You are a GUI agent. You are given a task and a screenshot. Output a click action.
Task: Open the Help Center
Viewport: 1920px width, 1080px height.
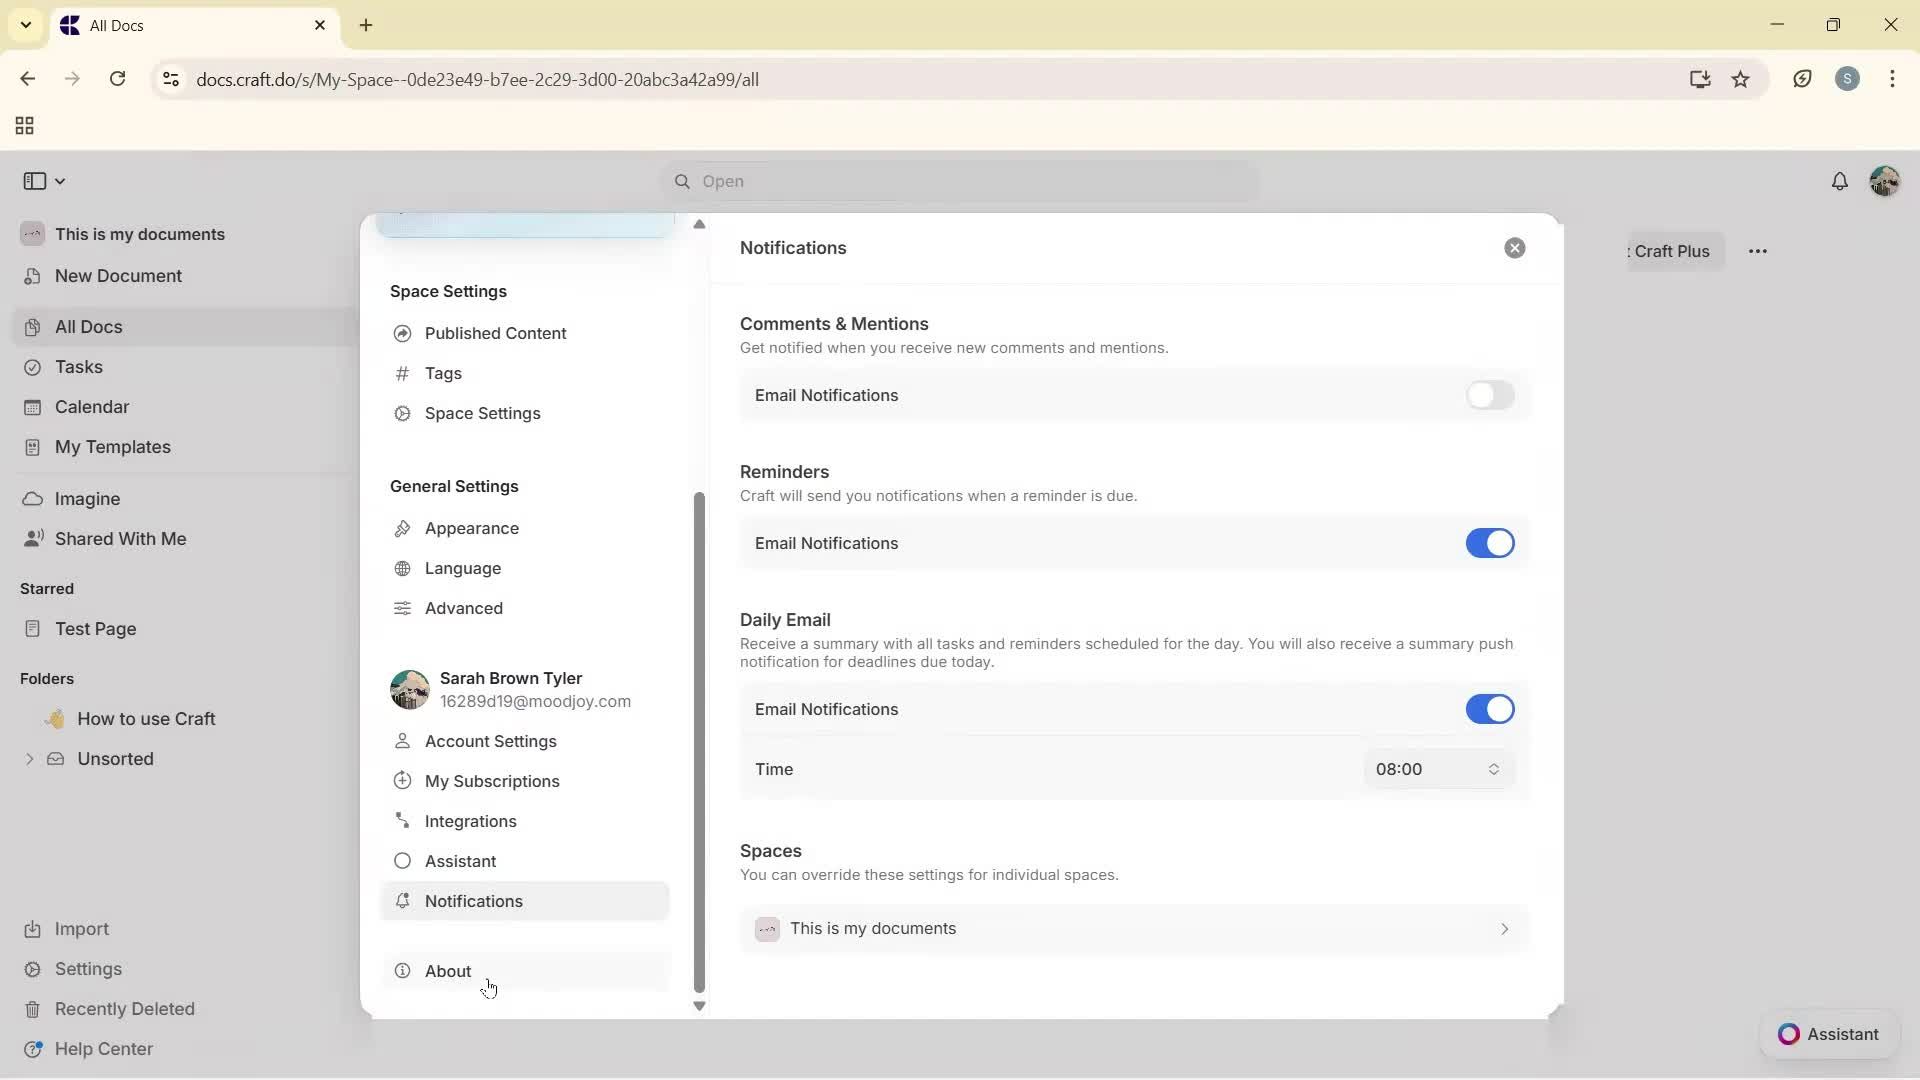click(103, 1048)
